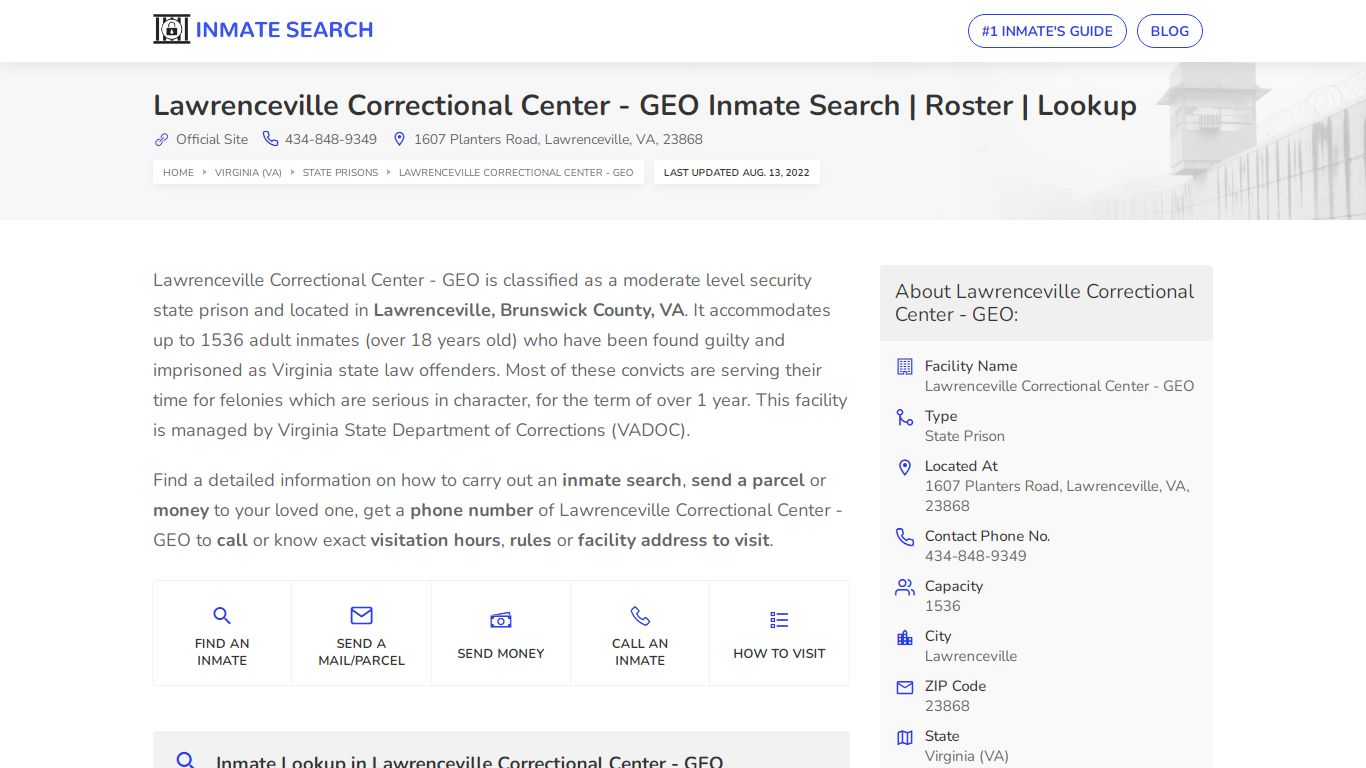The width and height of the screenshot is (1366, 768).
Task: Click the phone icon beside Contact Phone No.
Action: 905,537
